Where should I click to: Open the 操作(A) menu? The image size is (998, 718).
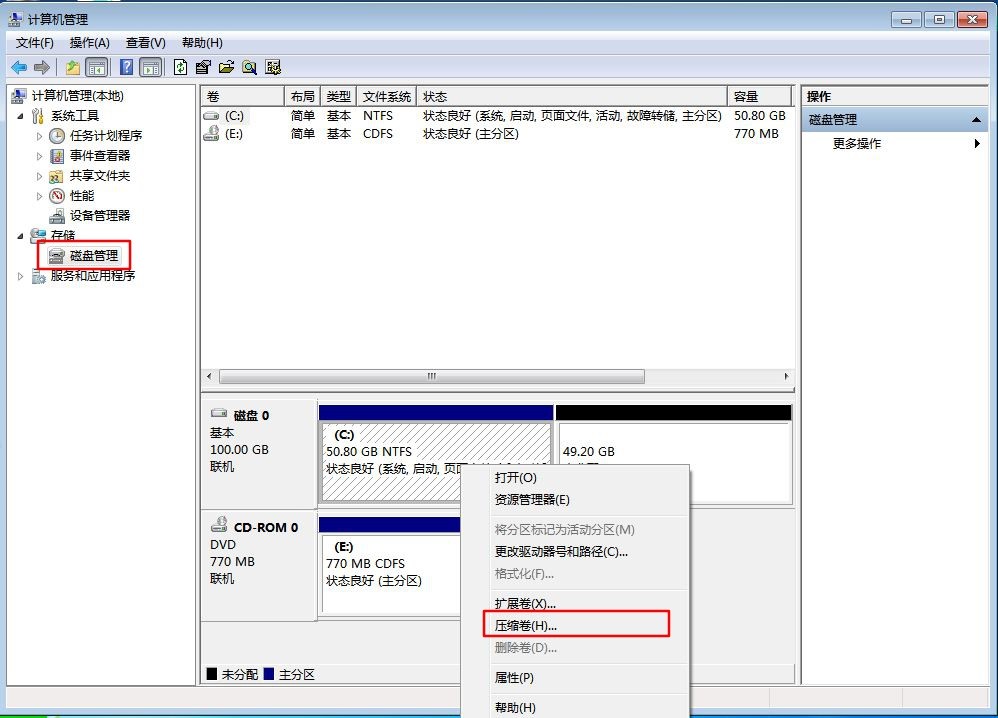click(89, 43)
